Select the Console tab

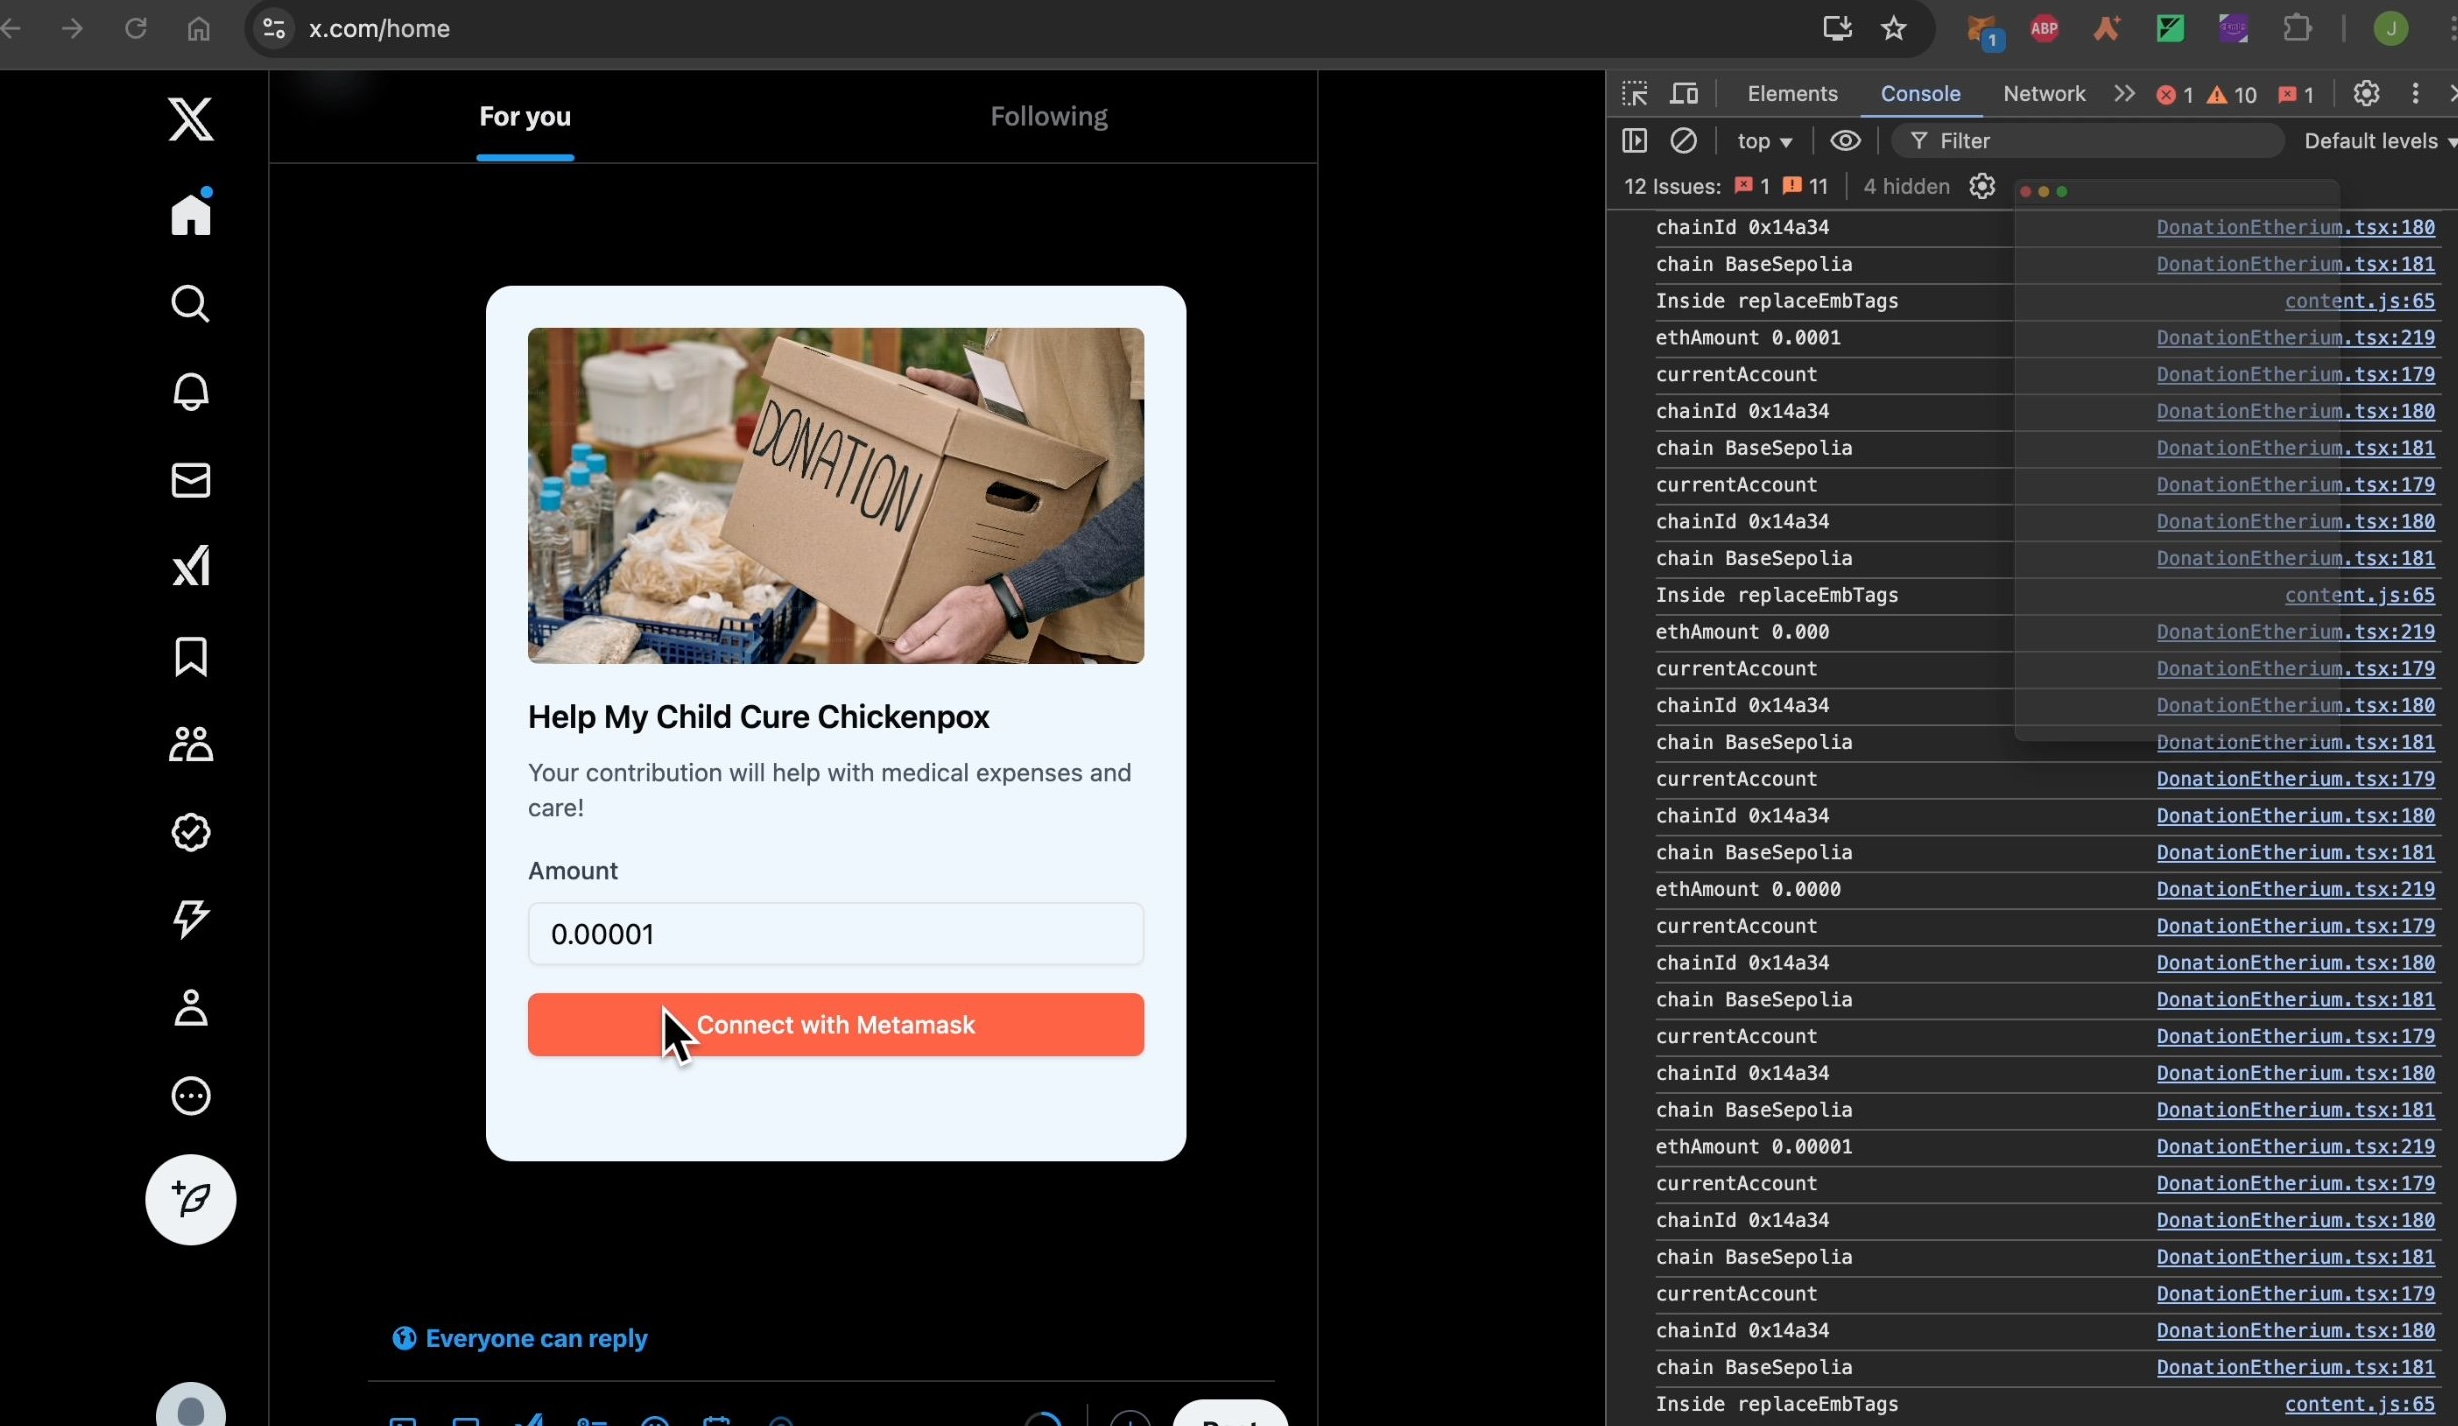click(x=1920, y=93)
